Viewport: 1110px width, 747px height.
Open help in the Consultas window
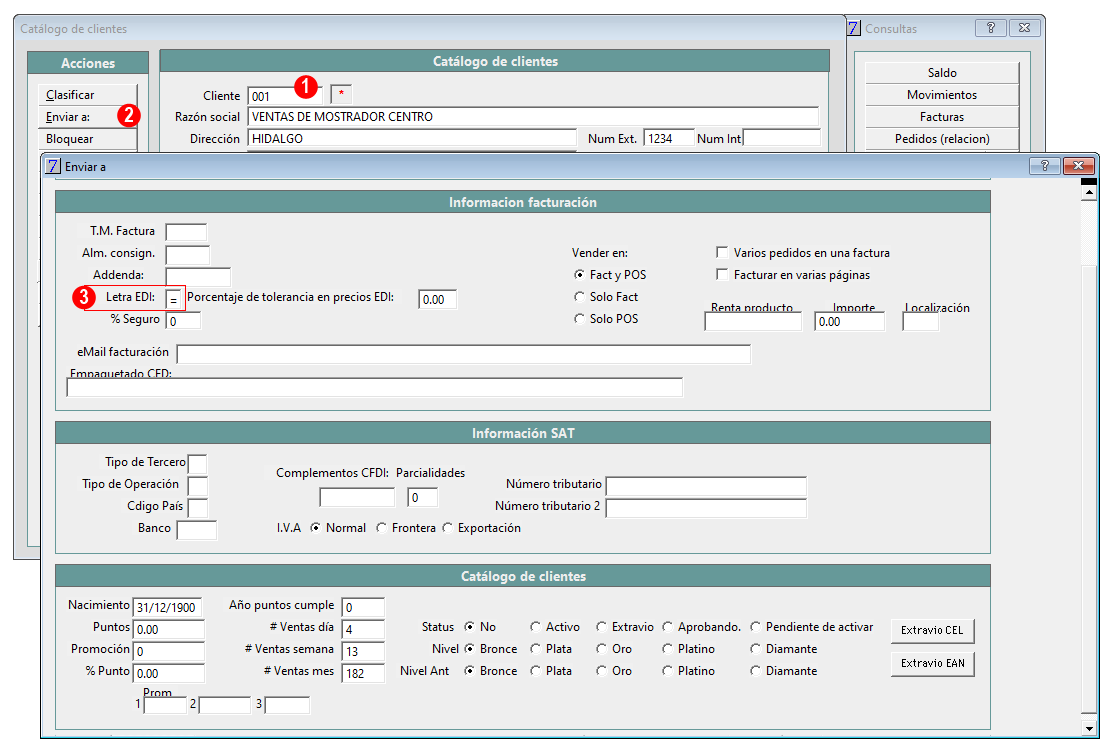[990, 28]
